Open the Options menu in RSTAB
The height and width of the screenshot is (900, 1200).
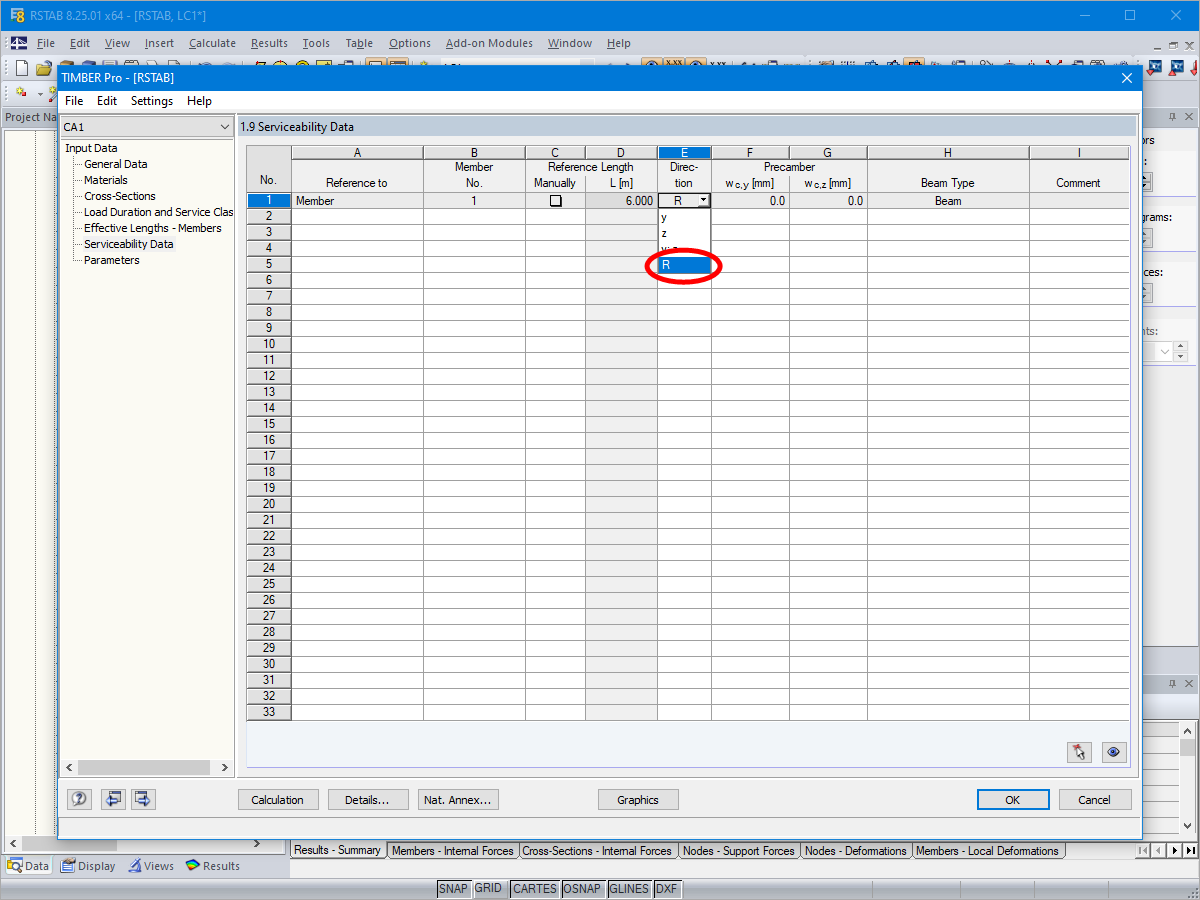(410, 43)
